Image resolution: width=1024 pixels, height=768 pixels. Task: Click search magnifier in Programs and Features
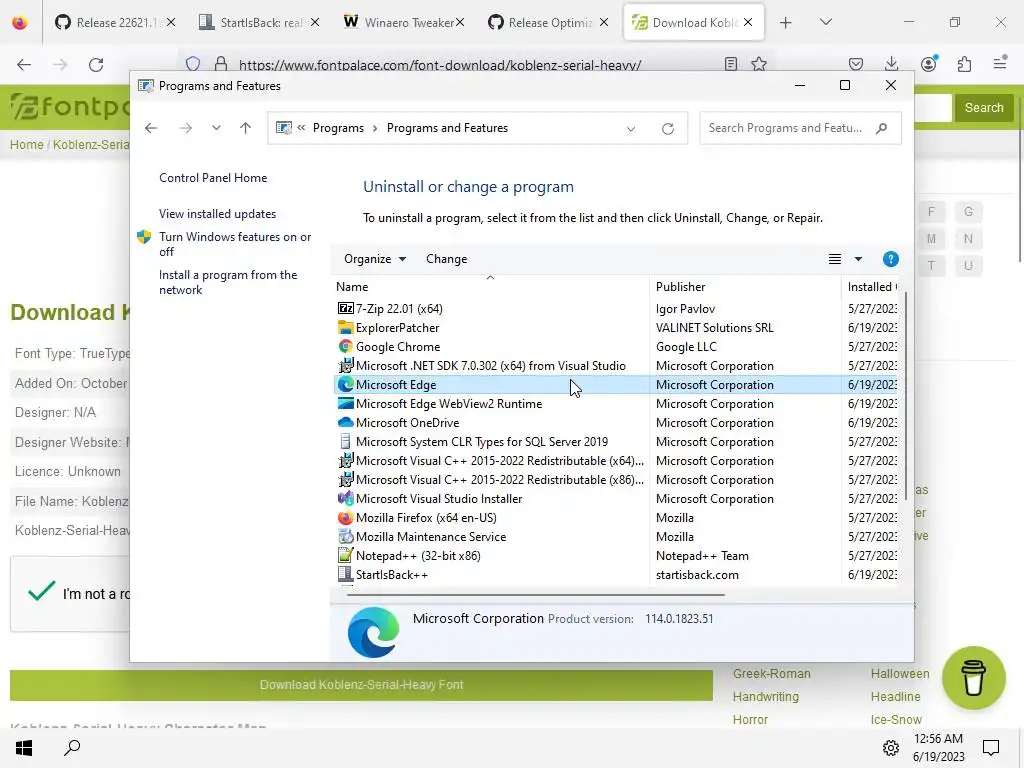point(882,128)
